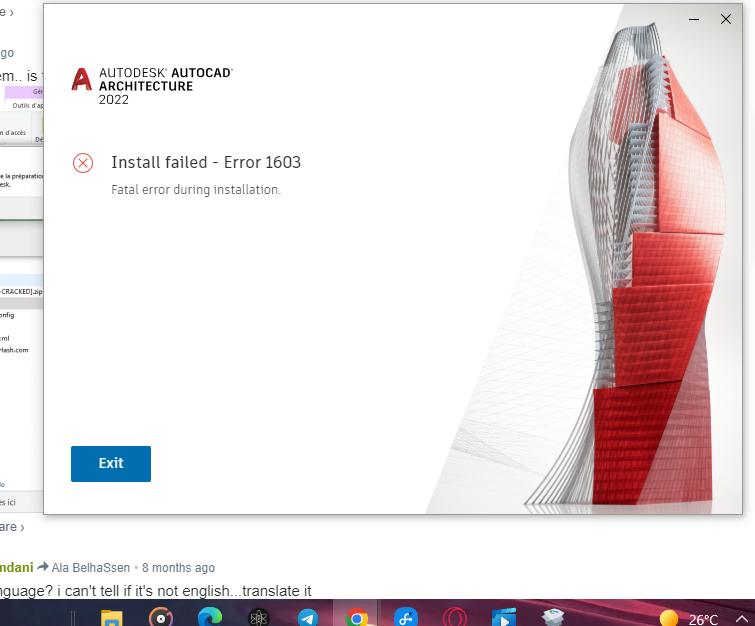This screenshot has height=626, width=755.
Task: Show hidden system tray icons chevron
Action: click(742, 619)
